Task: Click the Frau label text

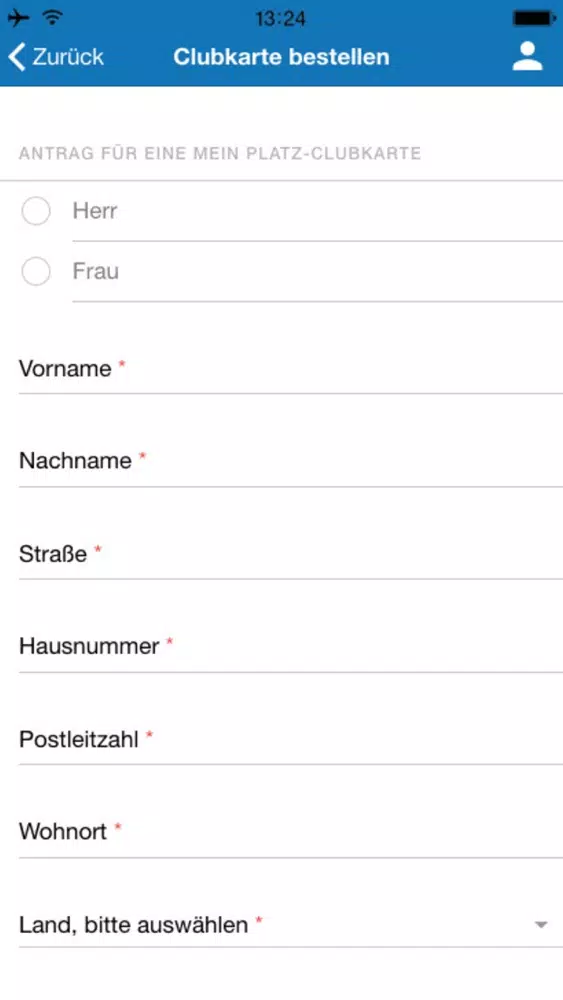Action: 96,271
